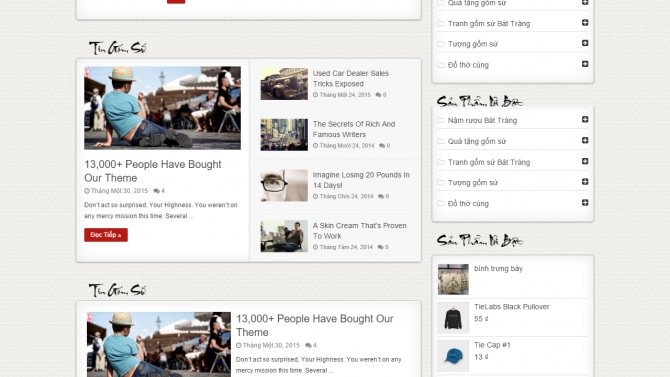670x377 pixels.
Task: Click featured photo in bottom Tin Gốm Sứ block
Action: point(159,345)
